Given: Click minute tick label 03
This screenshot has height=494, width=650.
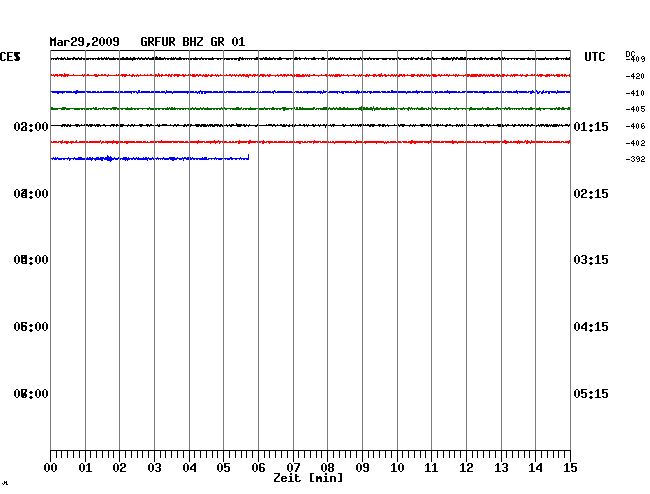Looking at the screenshot, I should [x=154, y=468].
